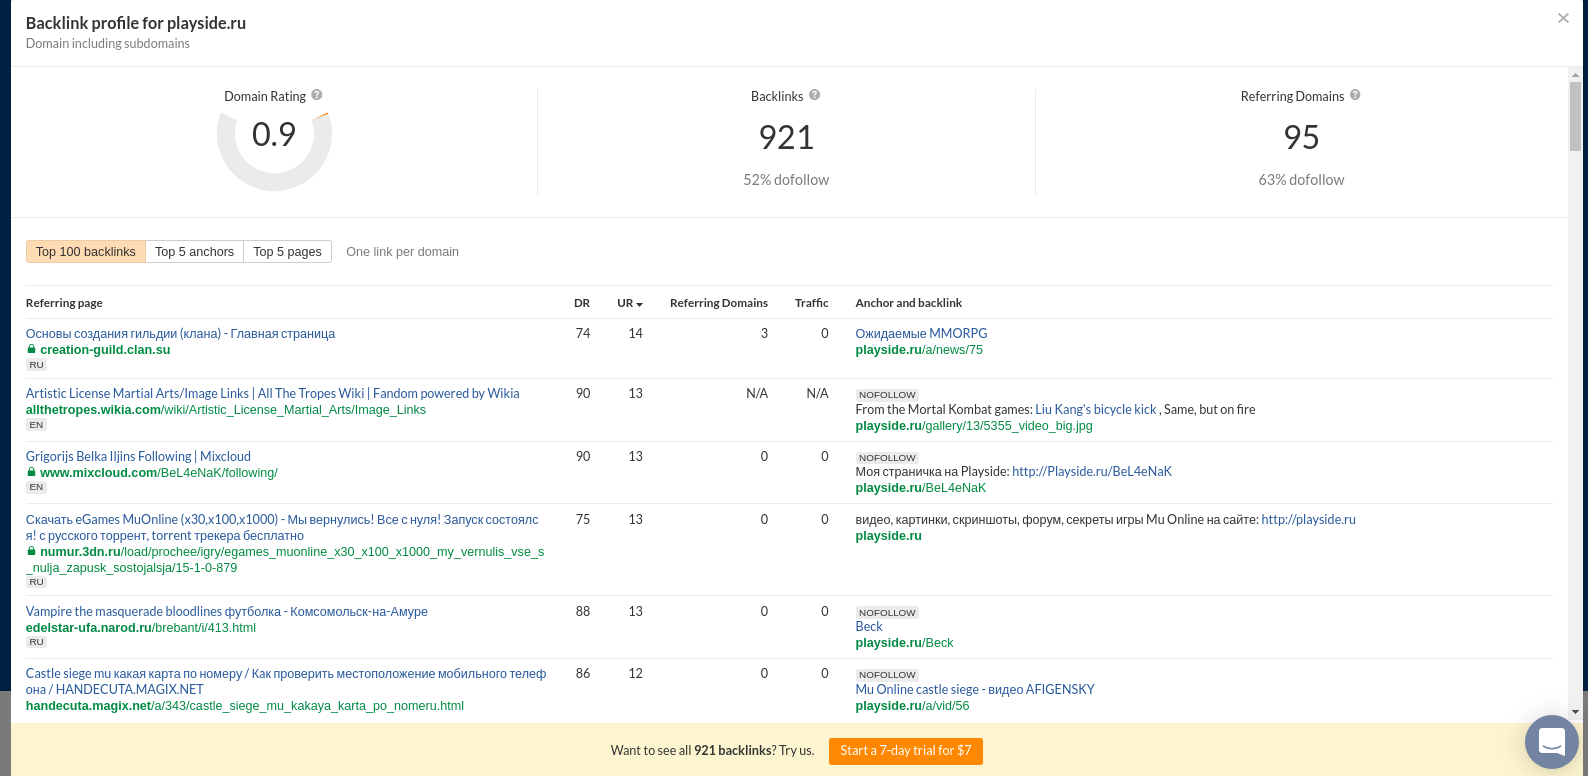Start the 7-day trial for $7
Screen dimensions: 1588x776
pos(905,750)
